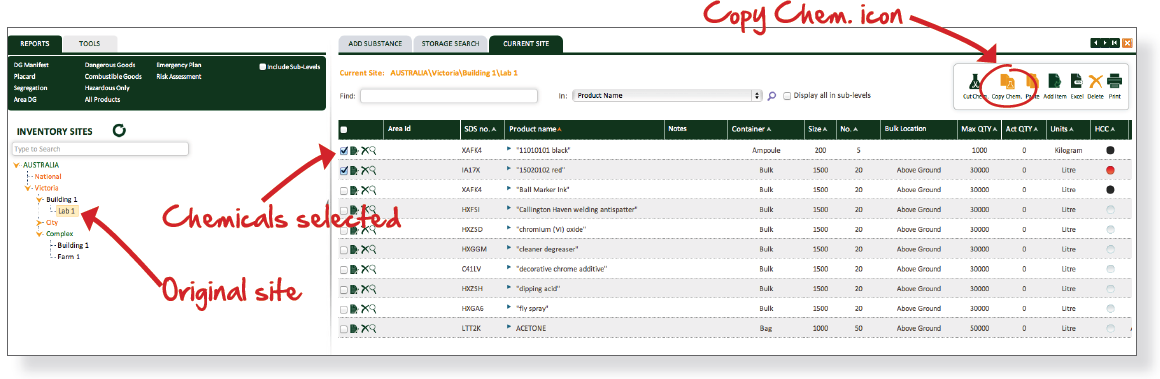Click the Print icon

tap(1114, 81)
